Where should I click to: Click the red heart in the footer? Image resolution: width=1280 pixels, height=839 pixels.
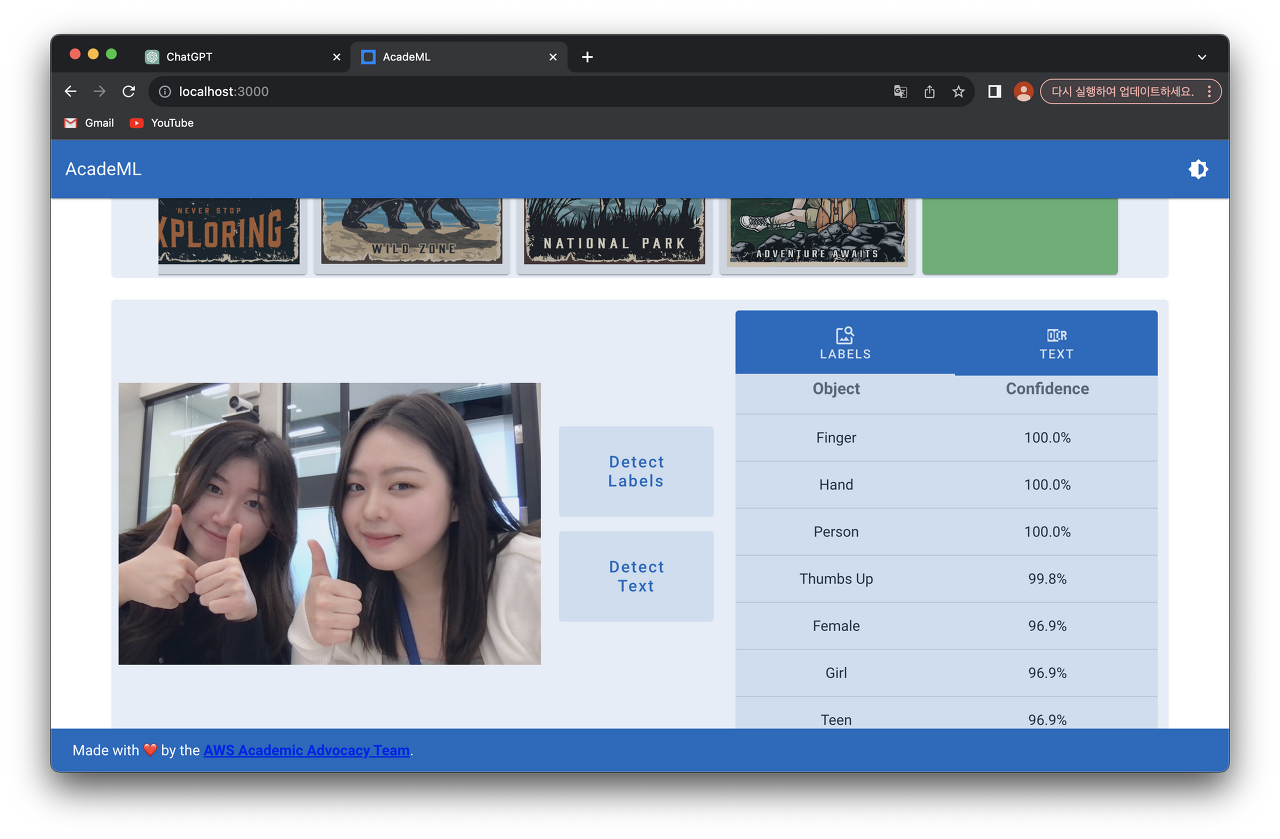pos(150,750)
